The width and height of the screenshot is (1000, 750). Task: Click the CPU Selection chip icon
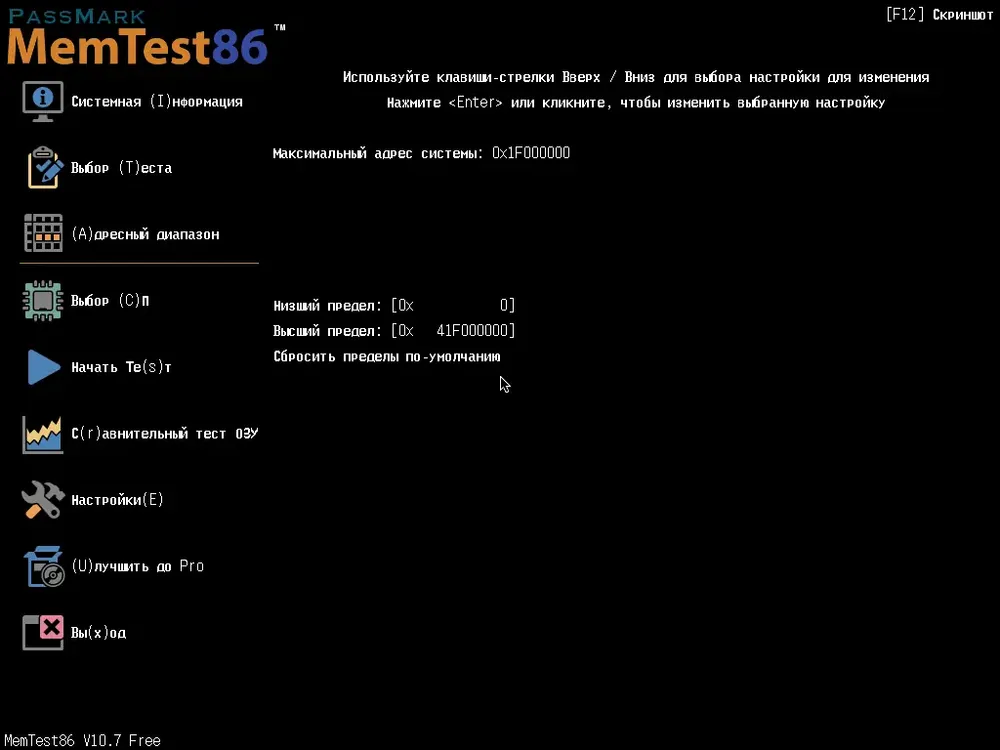click(x=43, y=300)
